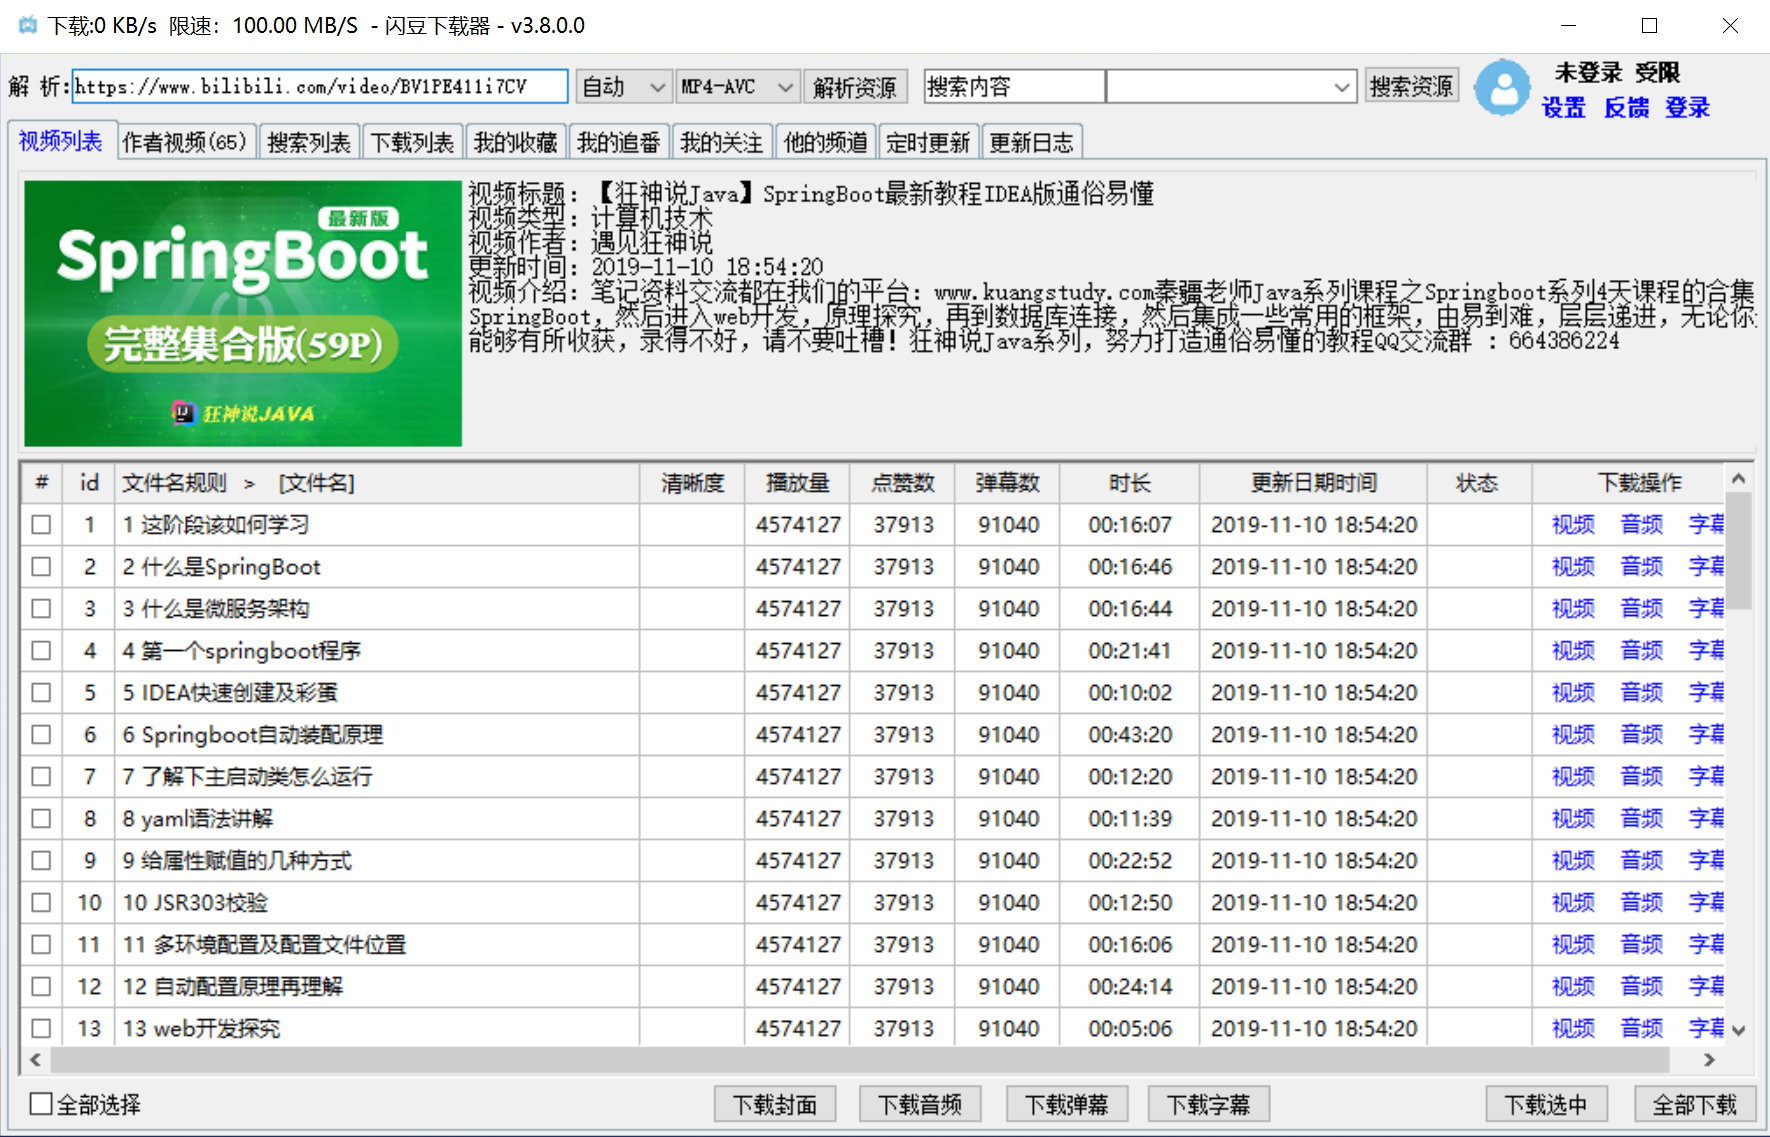This screenshot has width=1770, height=1137.
Task: View the 更新日志 tab
Action: coord(1031,142)
